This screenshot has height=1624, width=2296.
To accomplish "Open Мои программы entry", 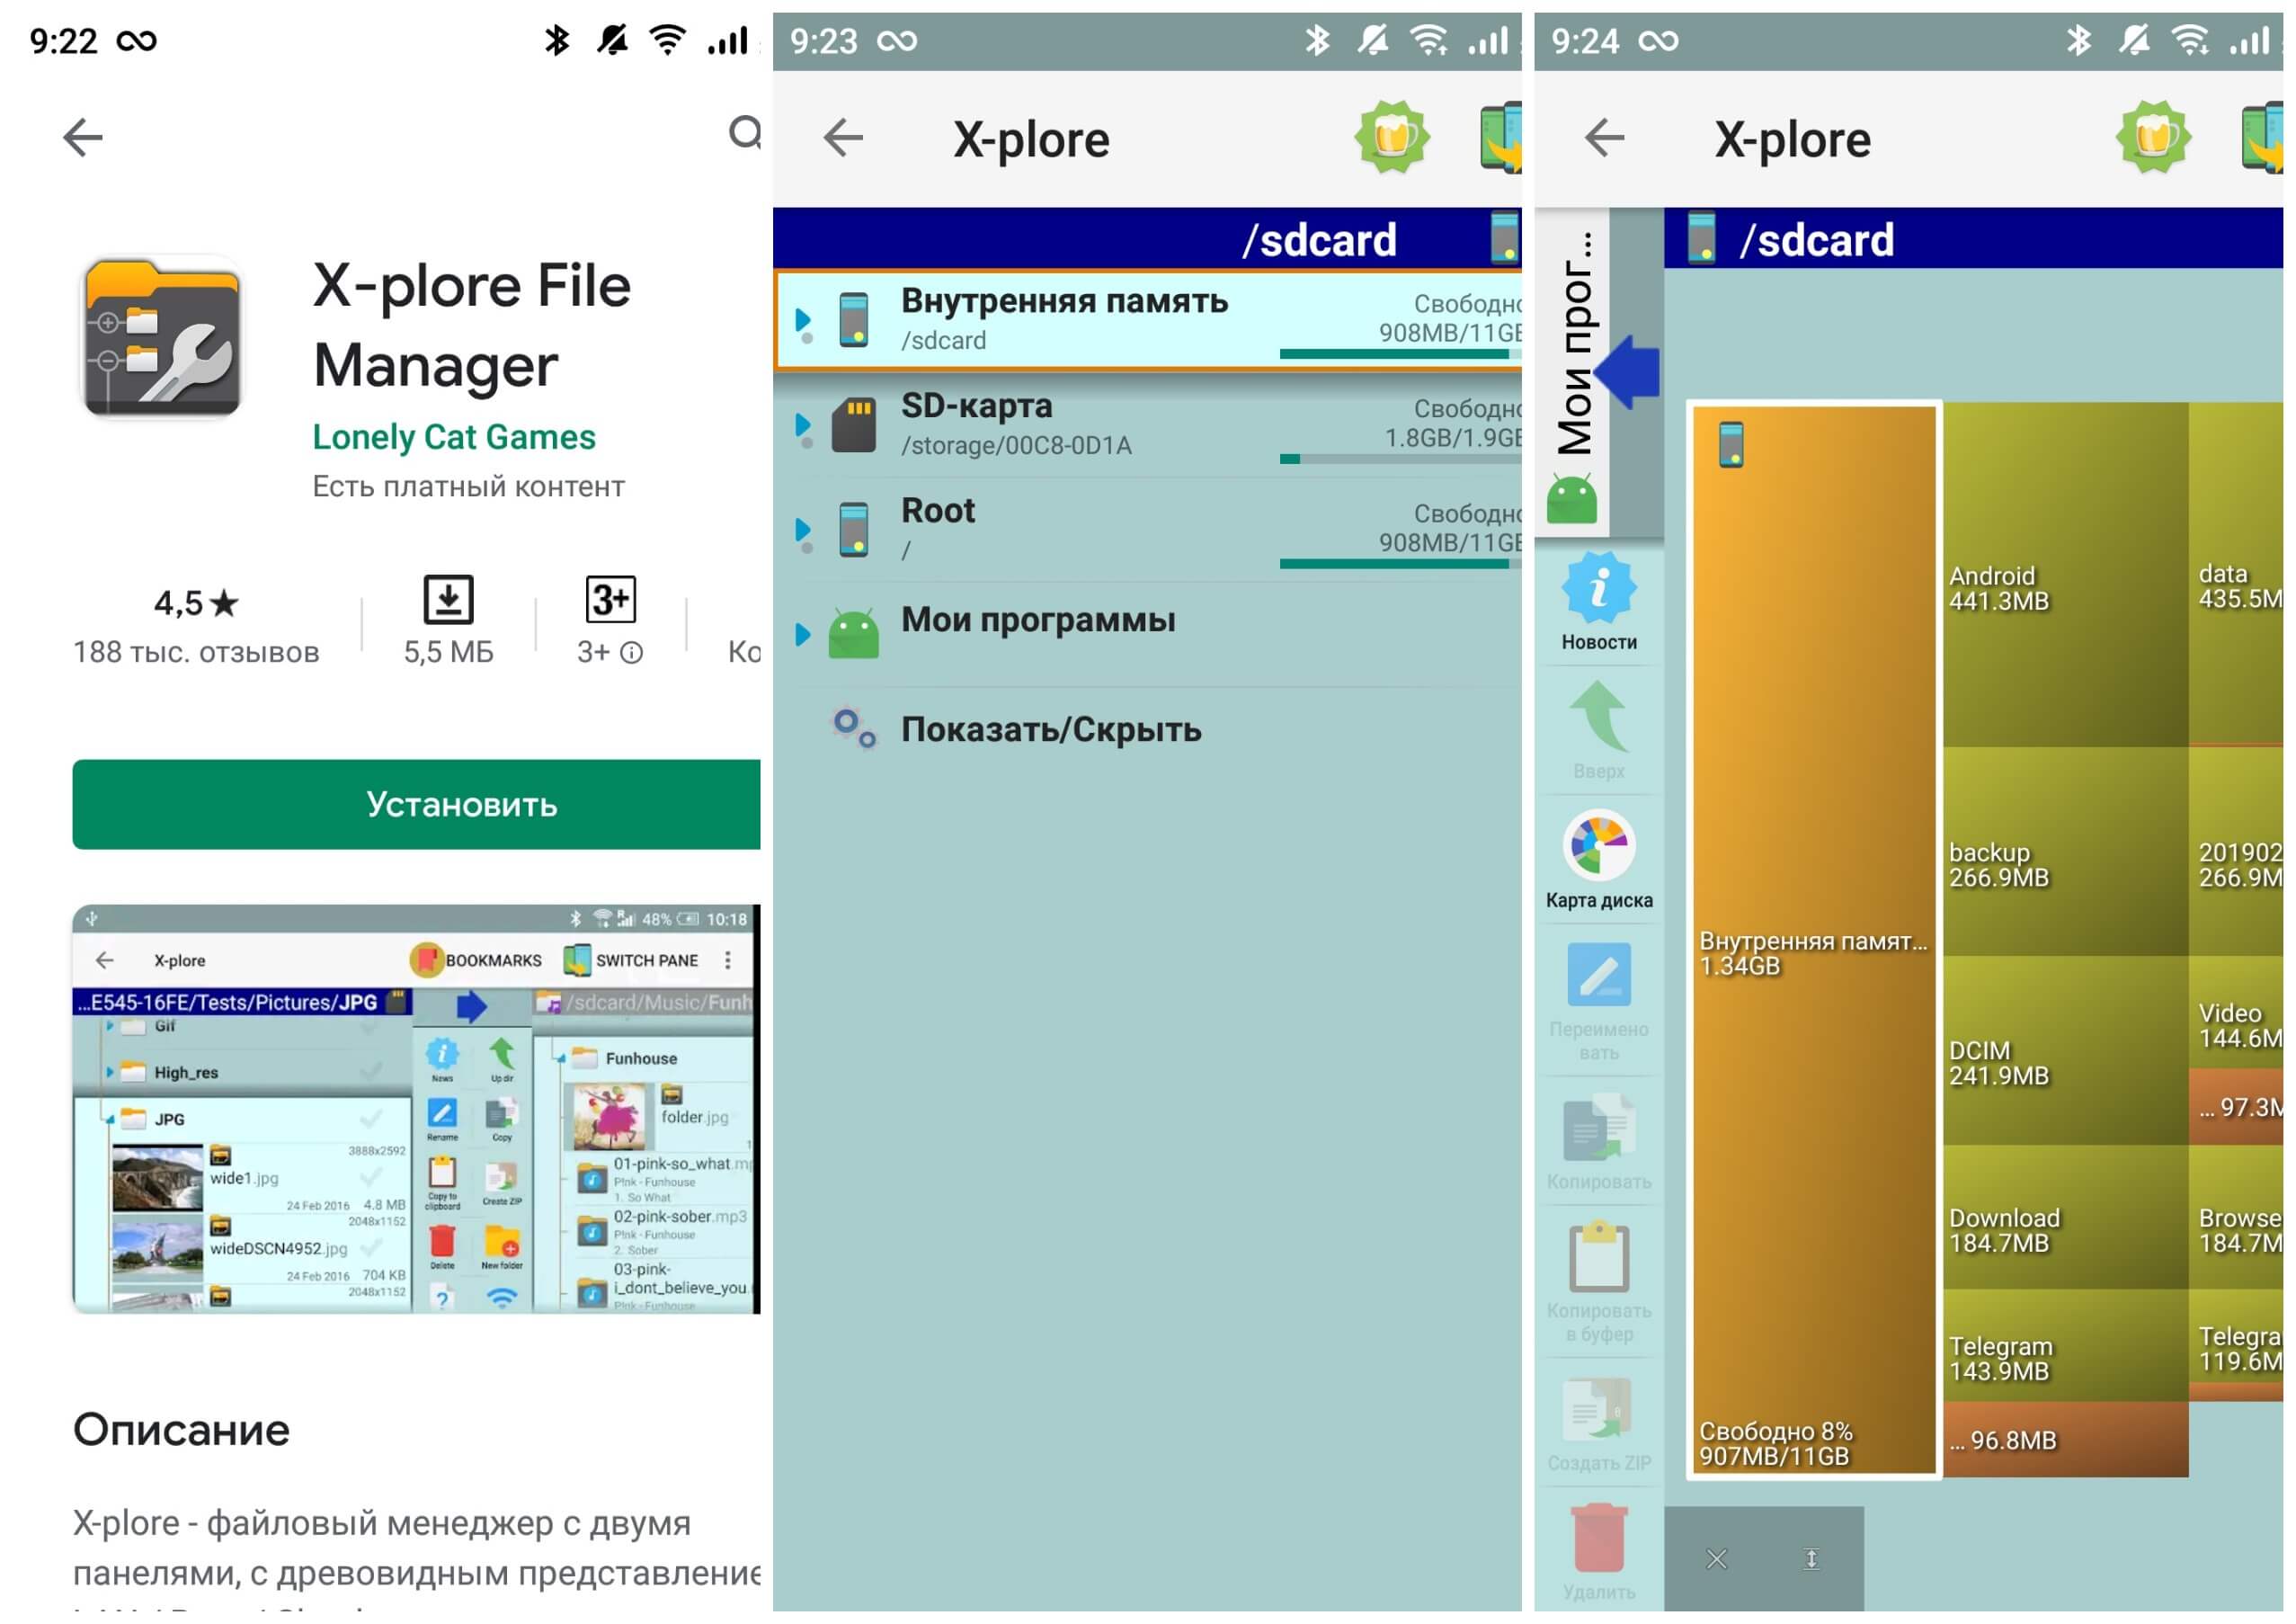I will pyautogui.click(x=1148, y=633).
